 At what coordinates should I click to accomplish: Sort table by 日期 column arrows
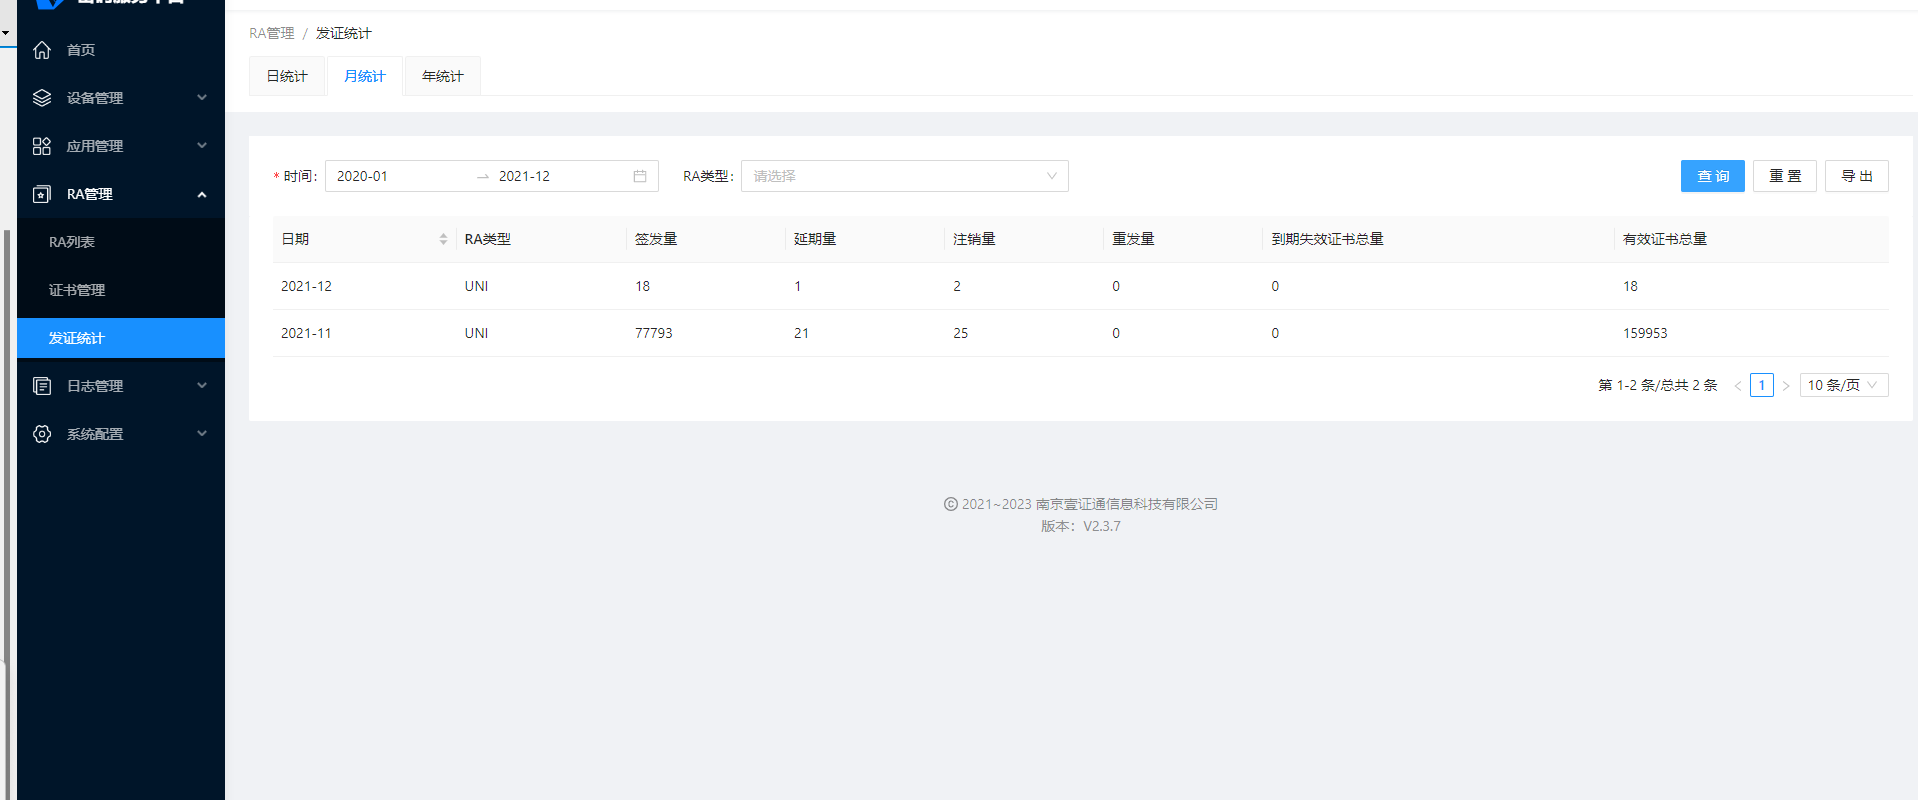coord(443,239)
